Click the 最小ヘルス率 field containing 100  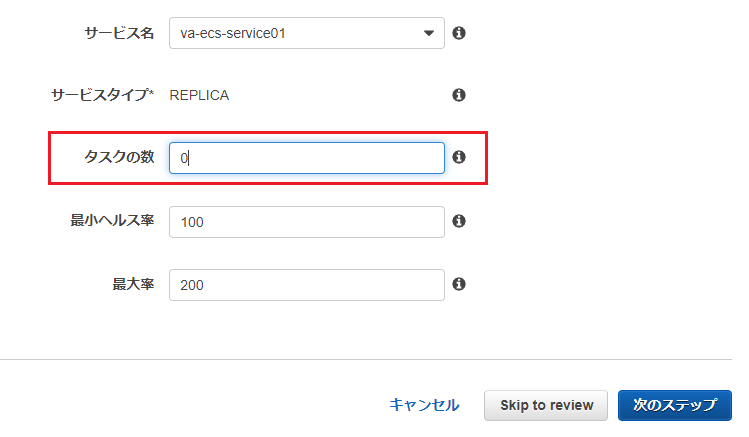coord(306,222)
